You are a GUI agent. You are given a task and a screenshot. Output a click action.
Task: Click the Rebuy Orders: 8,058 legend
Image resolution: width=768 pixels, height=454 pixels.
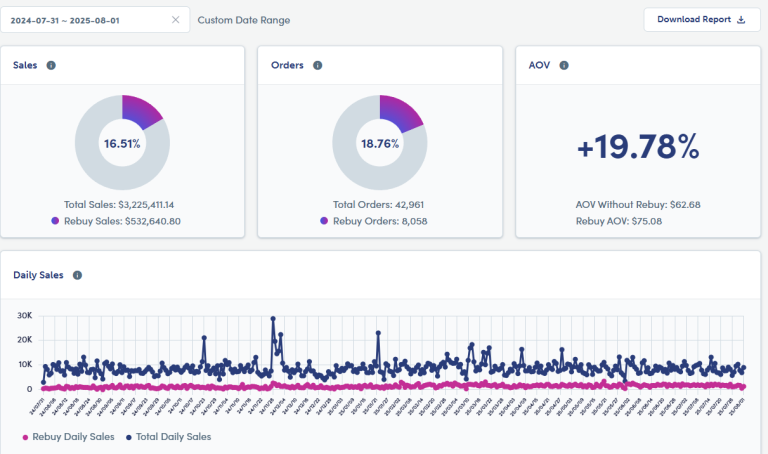click(374, 221)
